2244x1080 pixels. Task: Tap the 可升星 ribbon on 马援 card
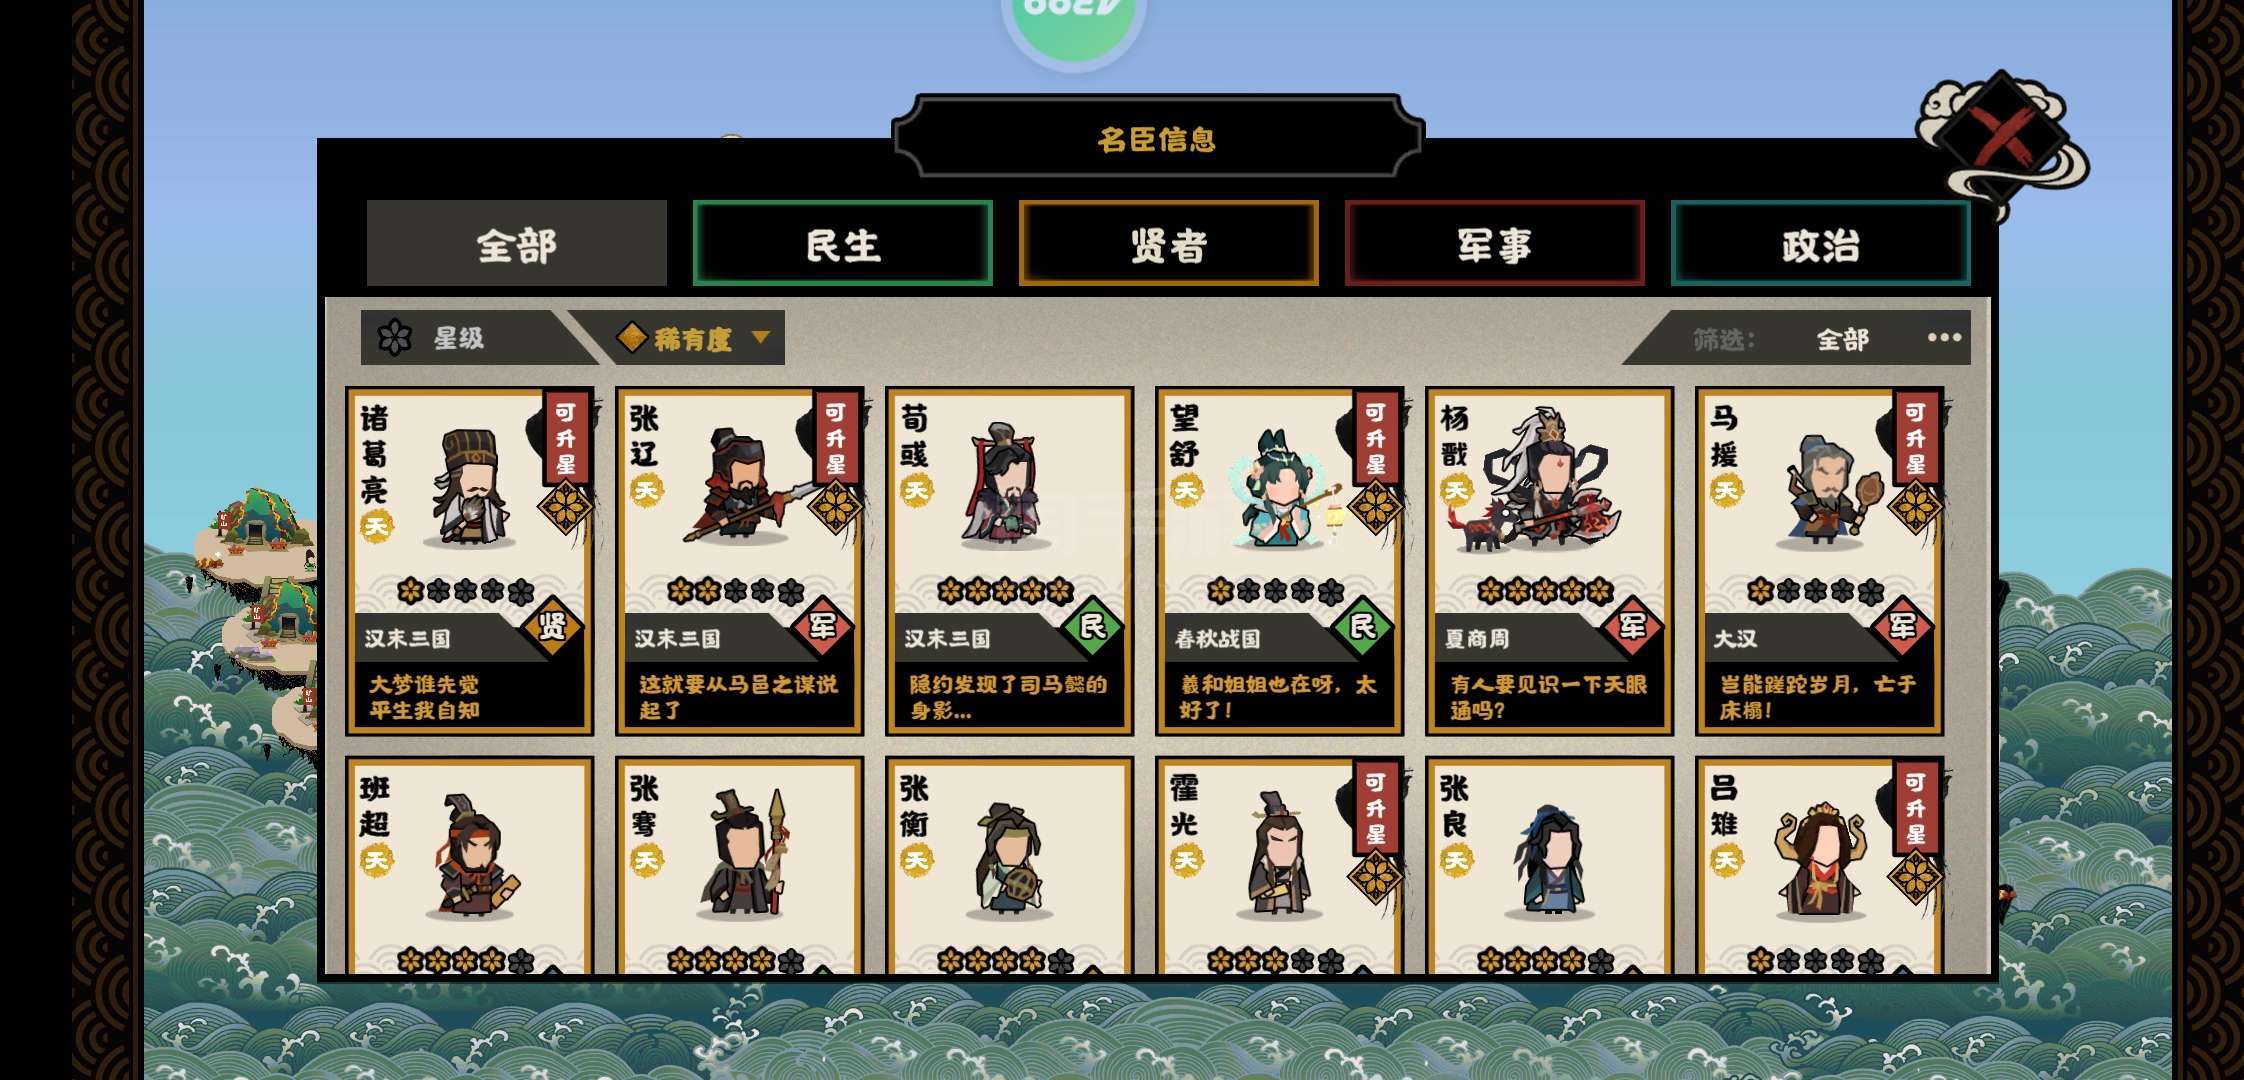[1916, 438]
